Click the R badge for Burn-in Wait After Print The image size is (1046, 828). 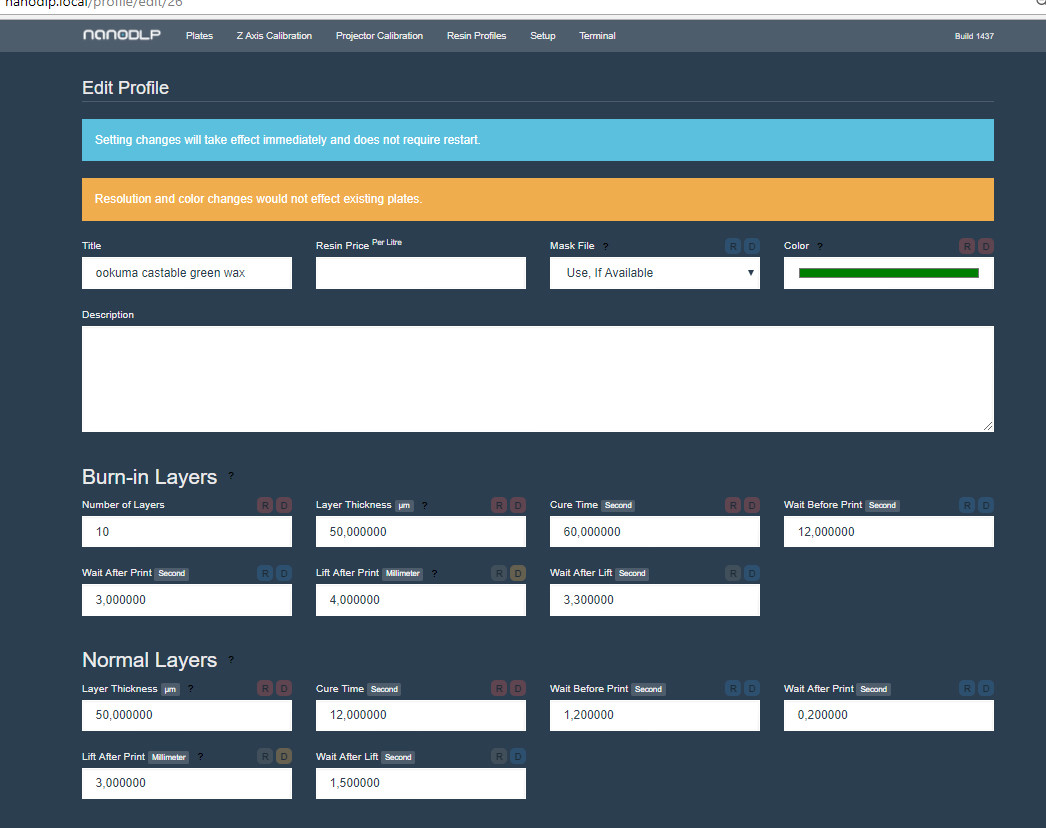point(266,573)
